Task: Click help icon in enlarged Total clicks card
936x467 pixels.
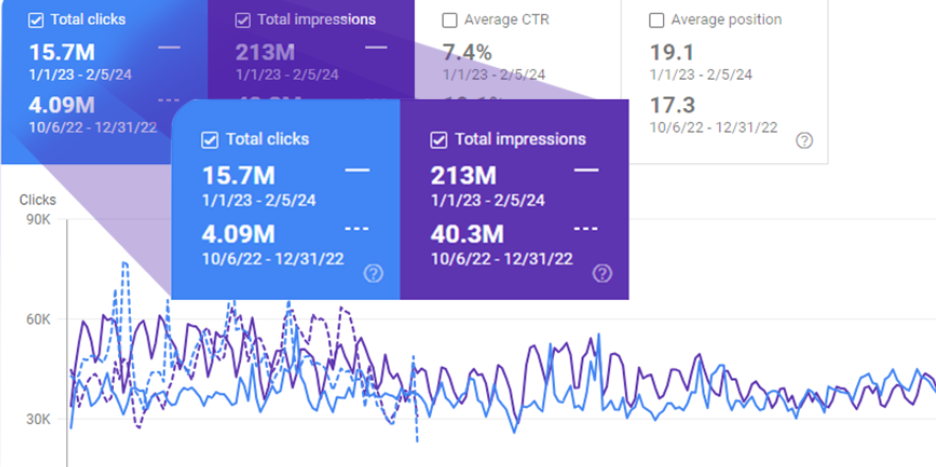Action: coord(373,273)
